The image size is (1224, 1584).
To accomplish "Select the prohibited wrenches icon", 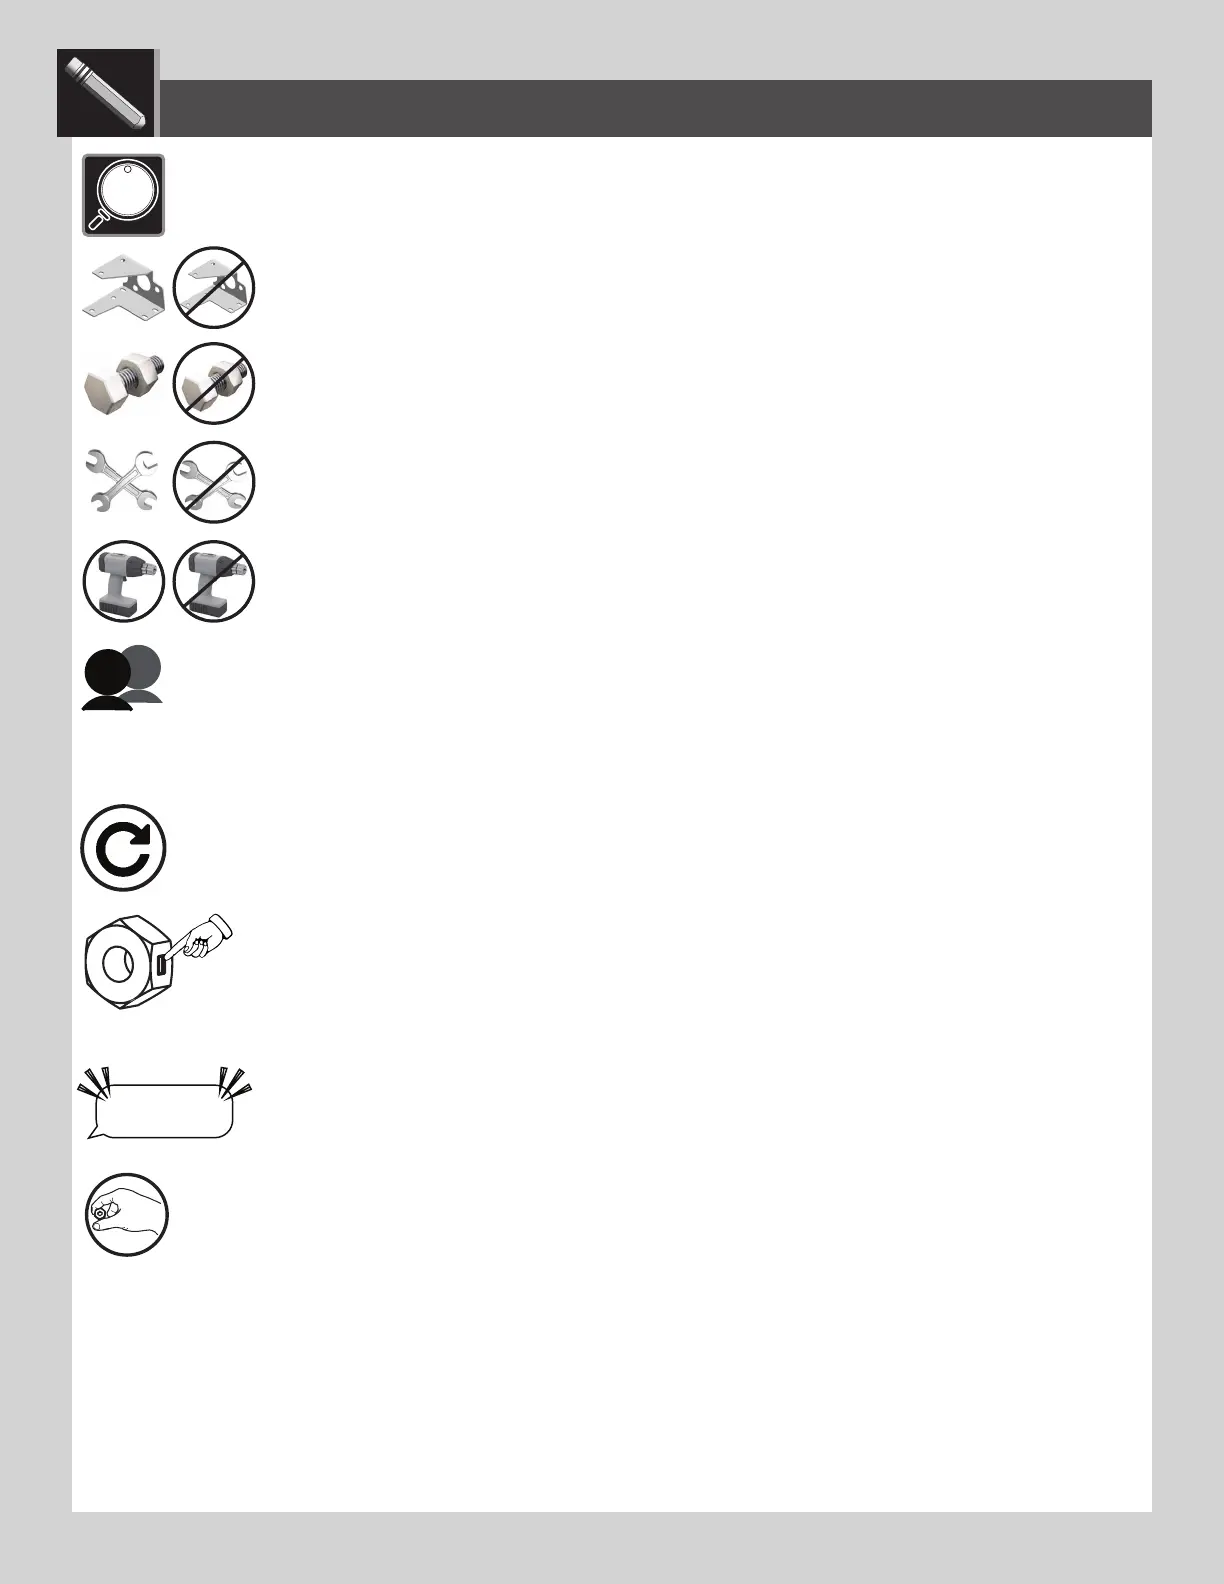I will click(214, 482).
